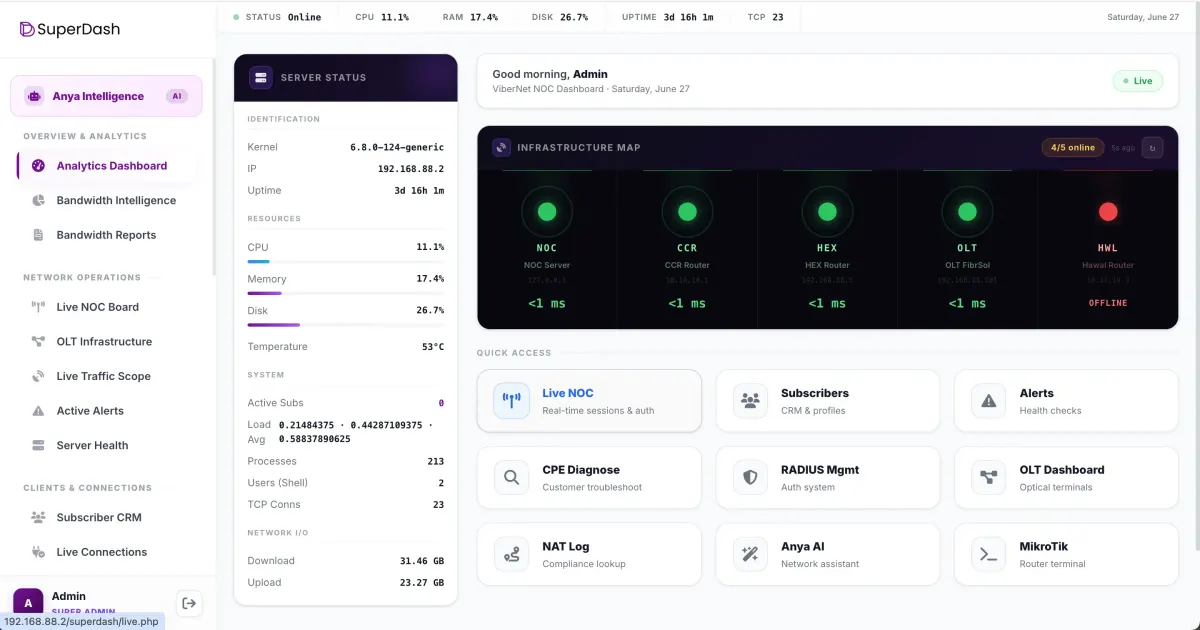Open the Analytics Dashboard menu item
1200x630 pixels.
click(107, 166)
